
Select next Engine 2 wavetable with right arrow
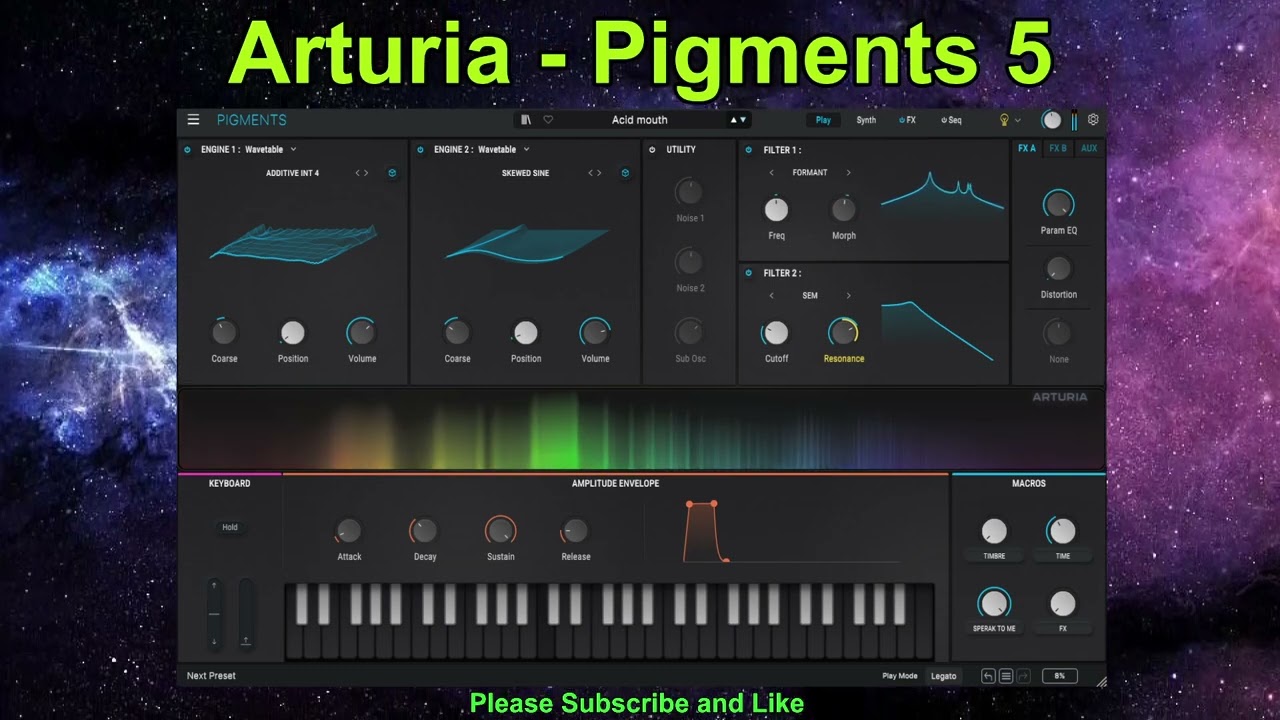tap(599, 173)
